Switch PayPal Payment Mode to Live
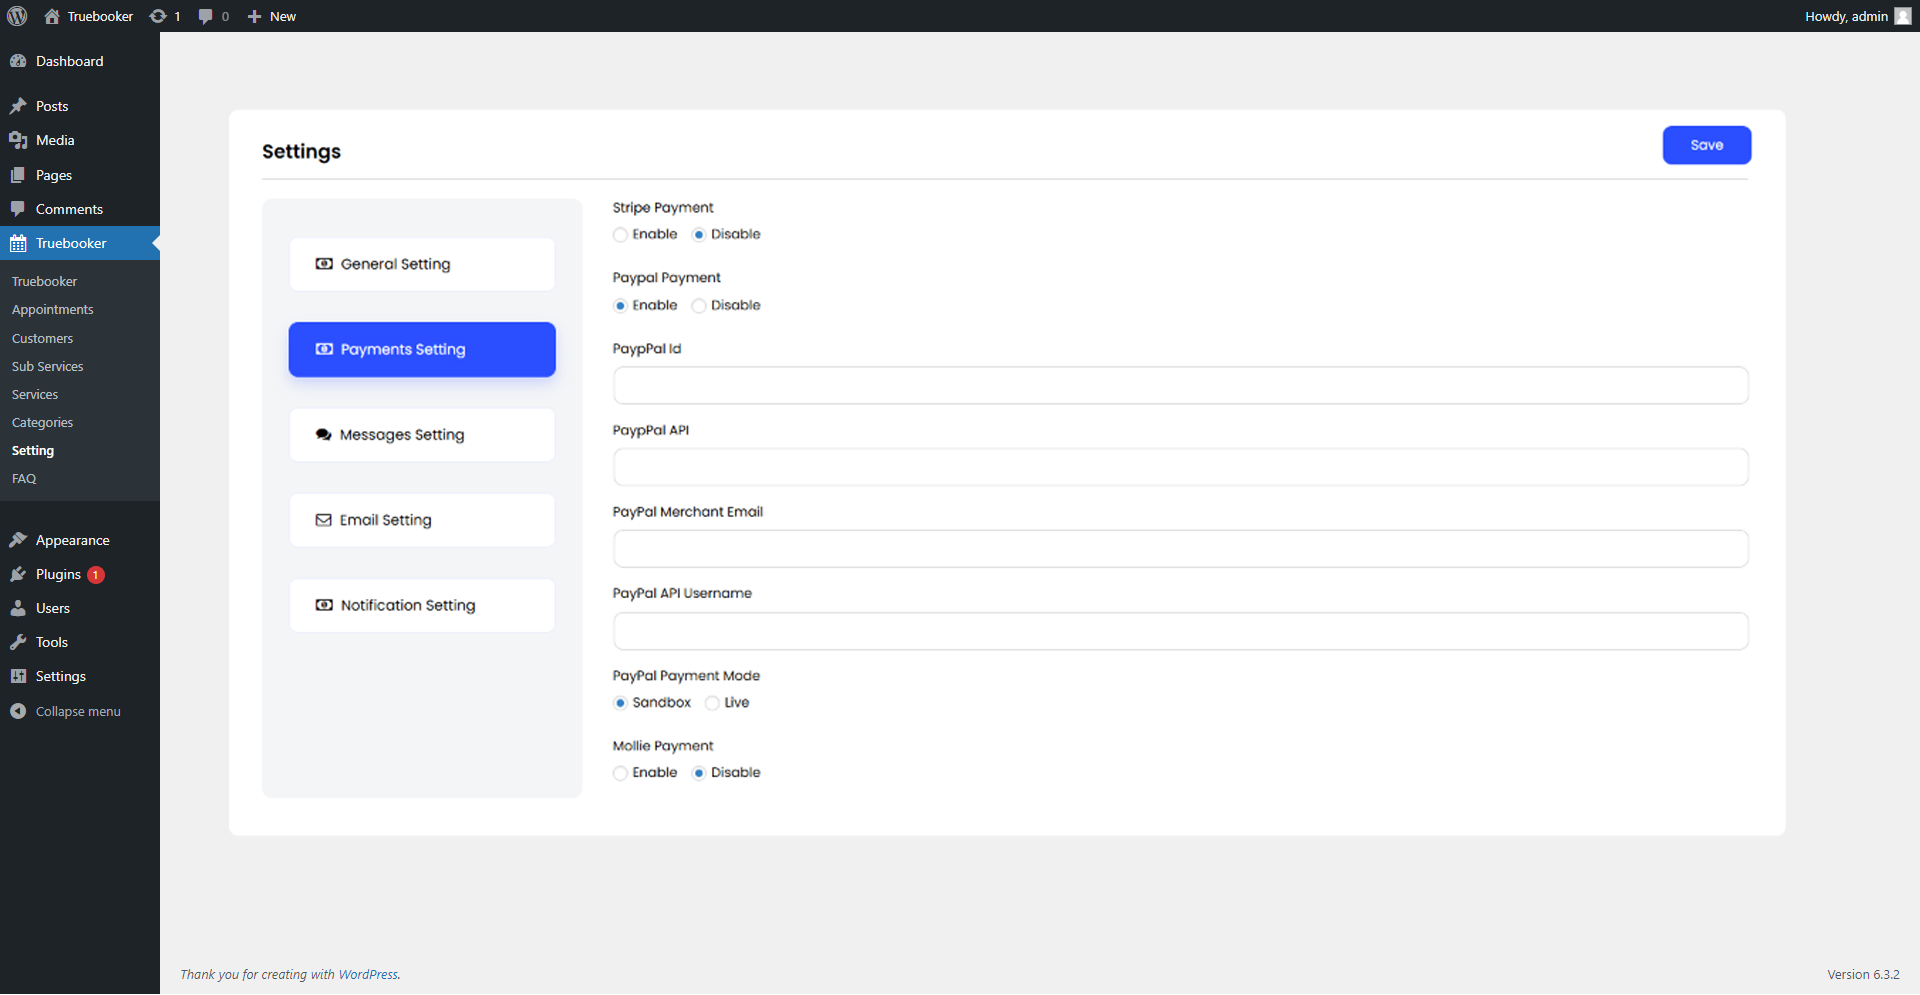This screenshot has width=1920, height=995. point(712,703)
